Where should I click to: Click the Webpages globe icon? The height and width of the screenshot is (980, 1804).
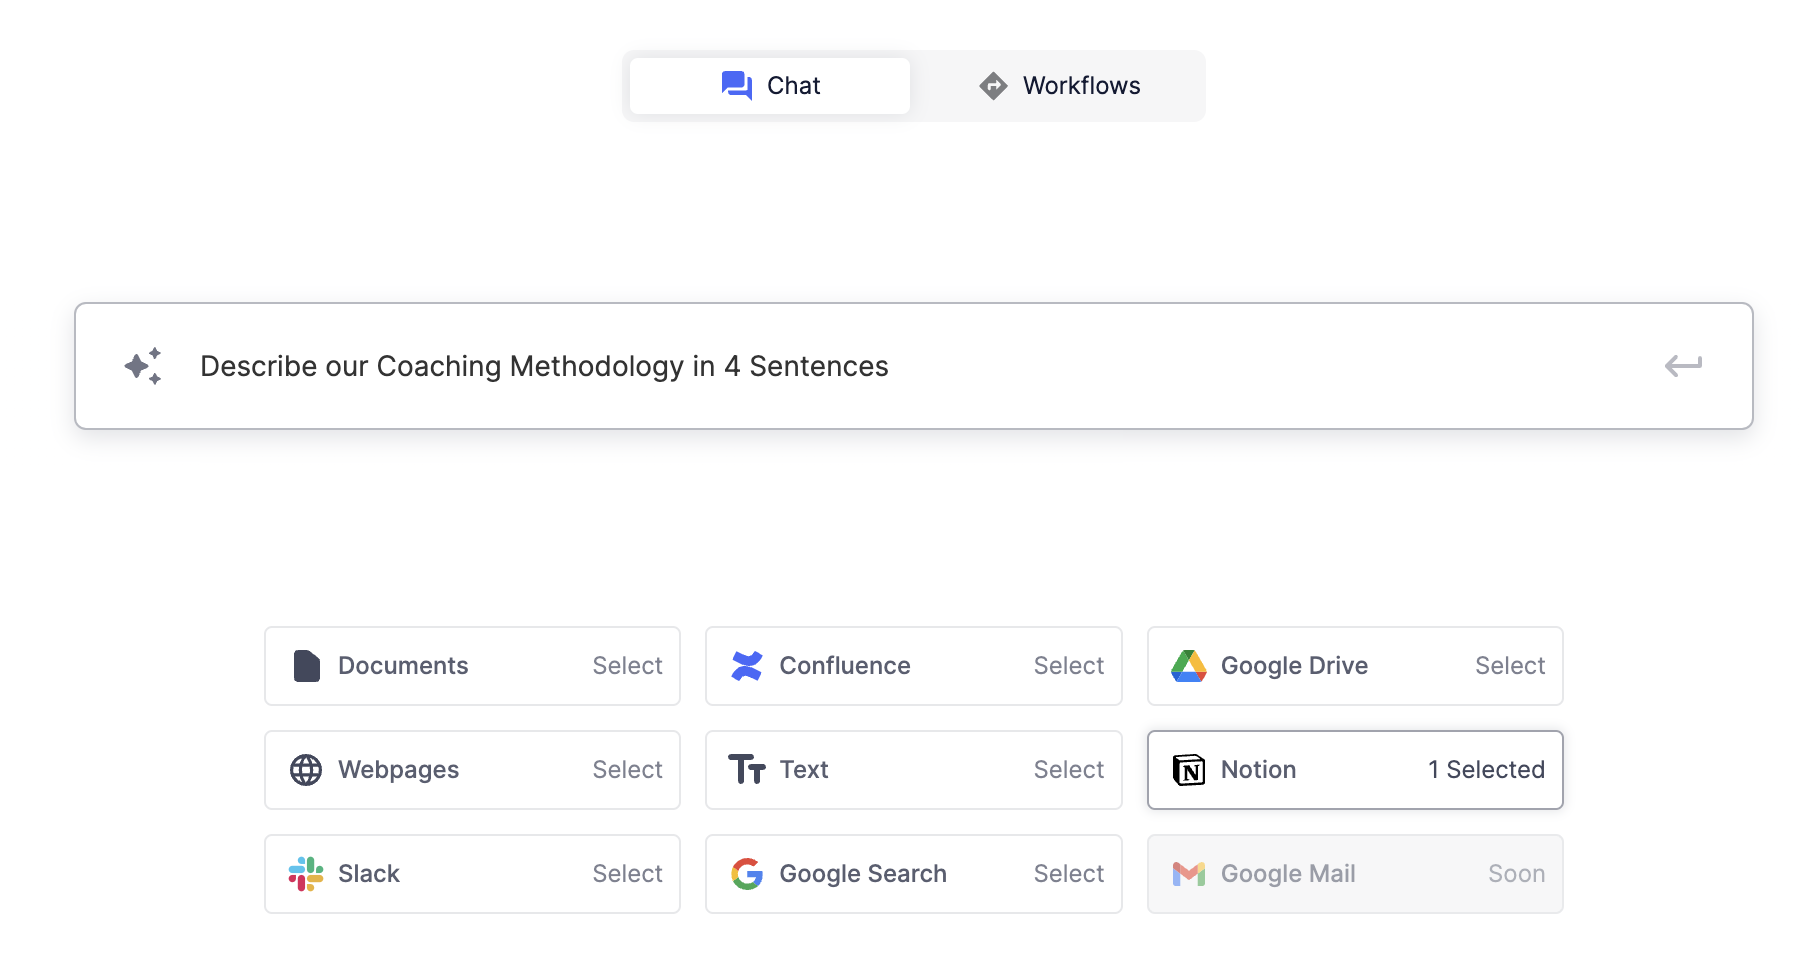coord(305,769)
